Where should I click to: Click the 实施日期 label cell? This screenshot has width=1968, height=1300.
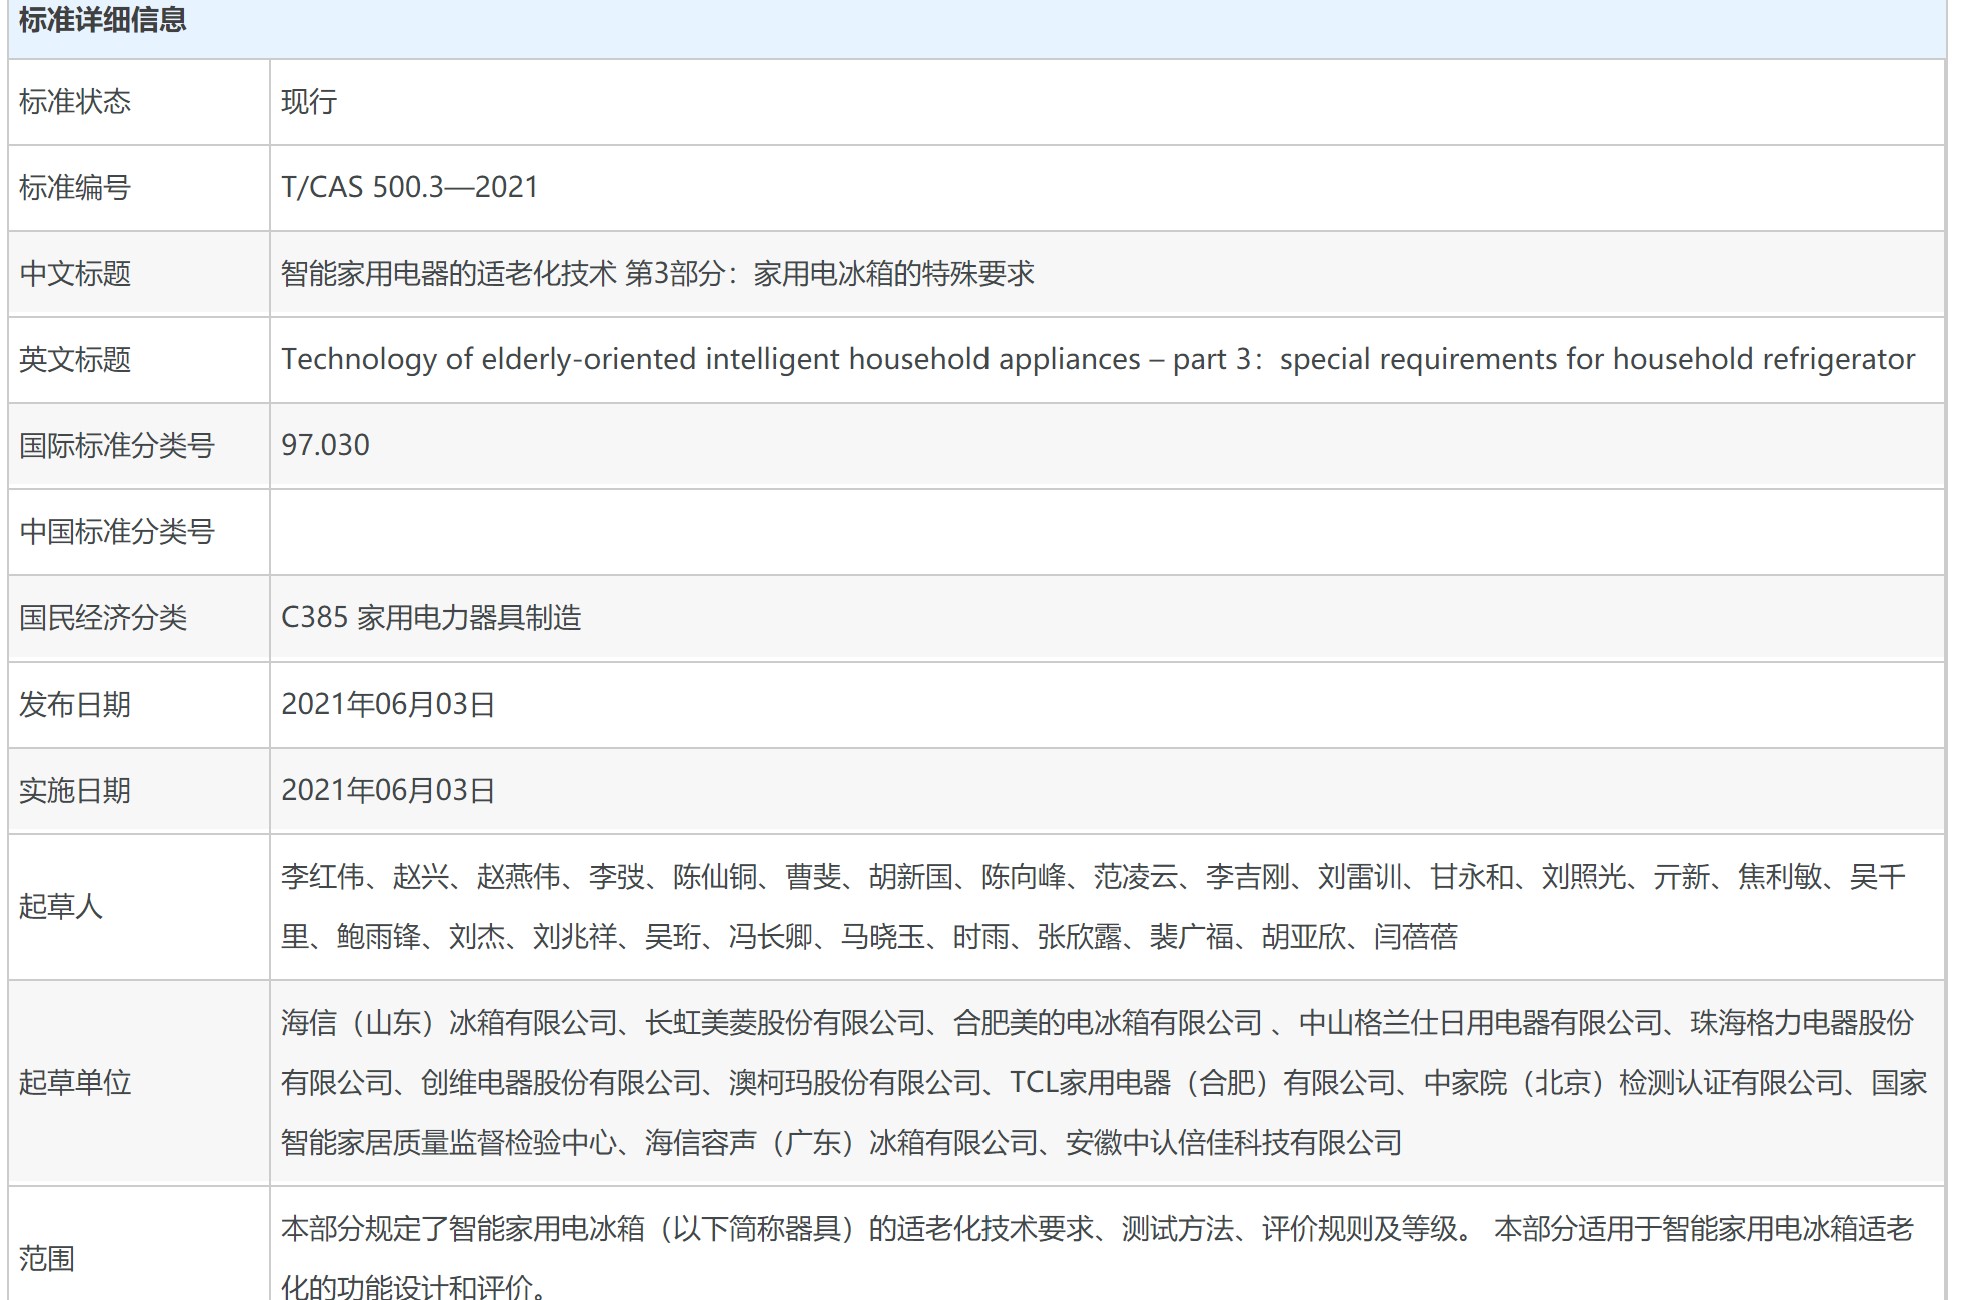tap(75, 791)
